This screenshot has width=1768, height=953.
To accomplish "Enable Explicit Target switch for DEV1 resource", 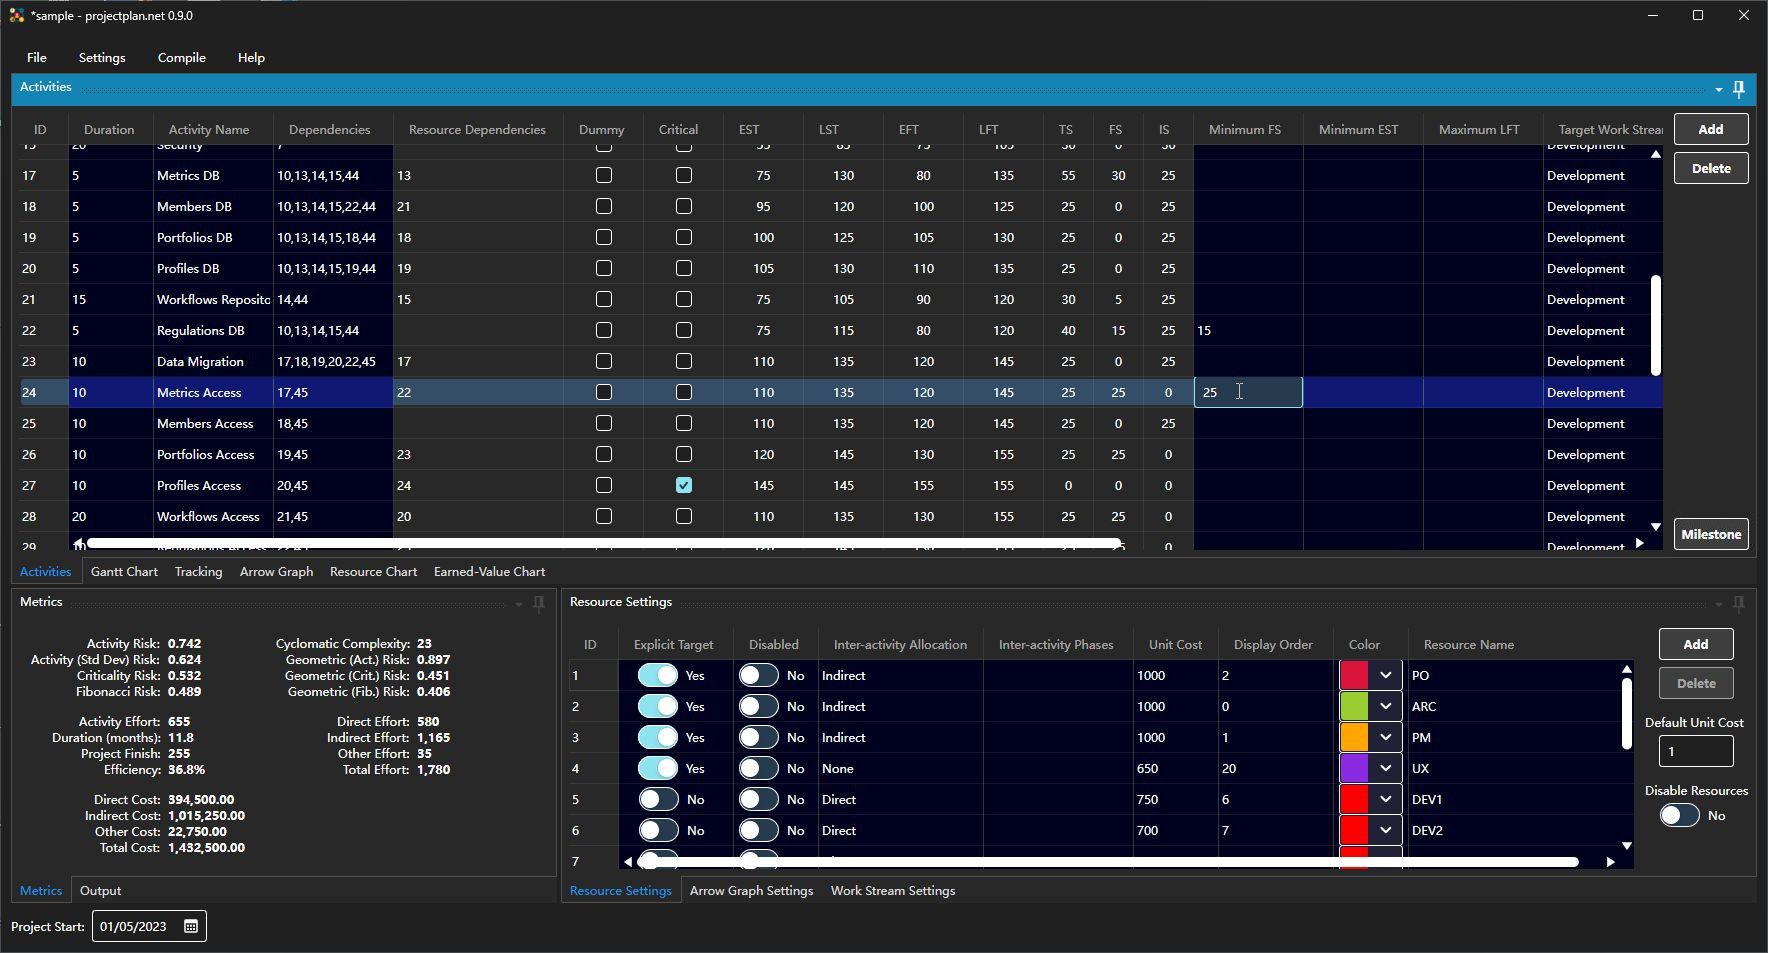I will [658, 800].
